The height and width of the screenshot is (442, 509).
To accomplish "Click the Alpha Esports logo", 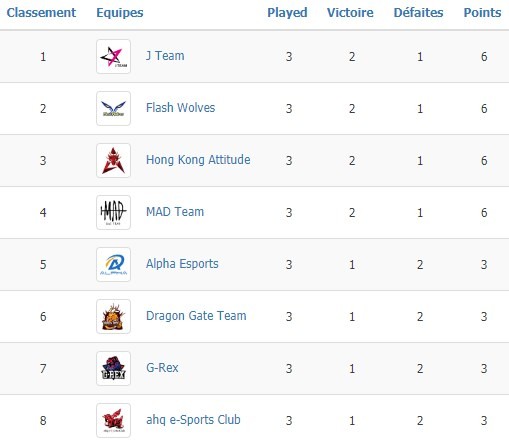I will [113, 264].
